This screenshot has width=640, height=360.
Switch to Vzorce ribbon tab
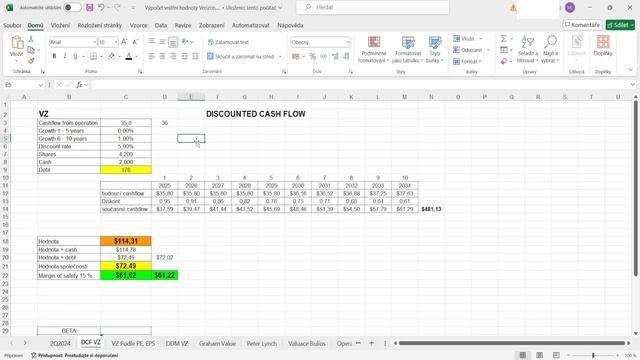[138, 25]
